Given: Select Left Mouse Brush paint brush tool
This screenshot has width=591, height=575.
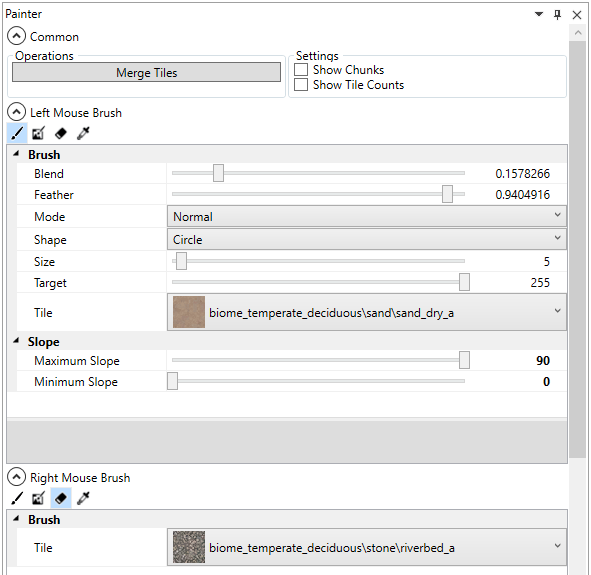Looking at the screenshot, I should (17, 133).
